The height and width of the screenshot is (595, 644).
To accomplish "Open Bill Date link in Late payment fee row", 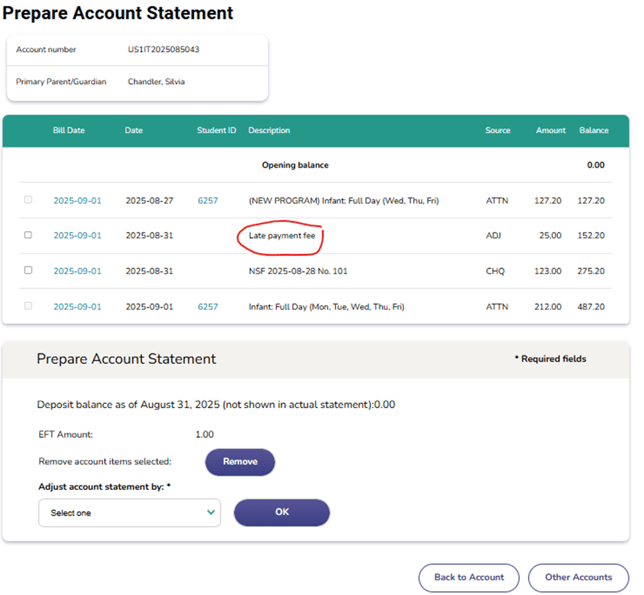I will [x=77, y=236].
